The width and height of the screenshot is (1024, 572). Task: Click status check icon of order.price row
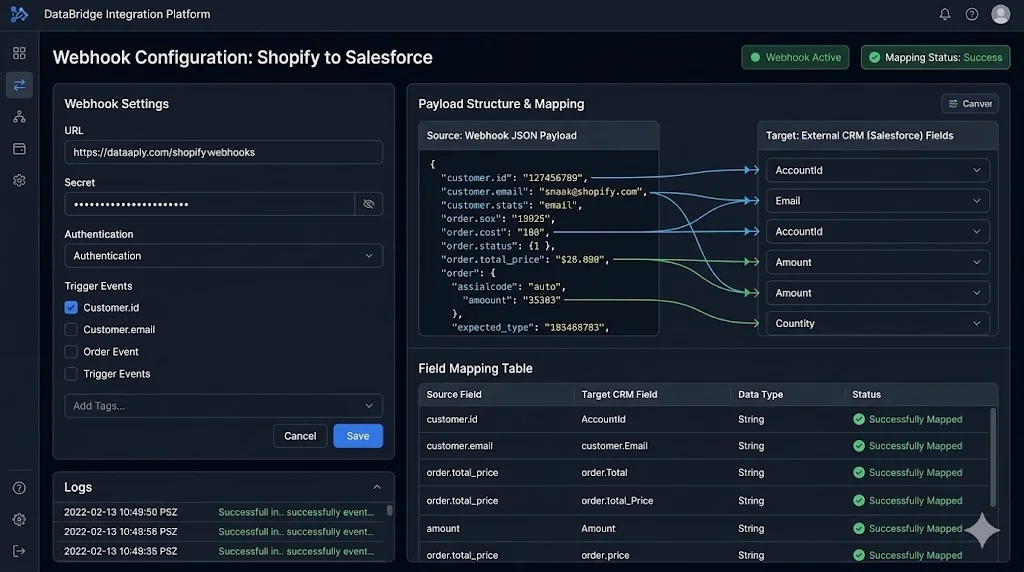859,555
